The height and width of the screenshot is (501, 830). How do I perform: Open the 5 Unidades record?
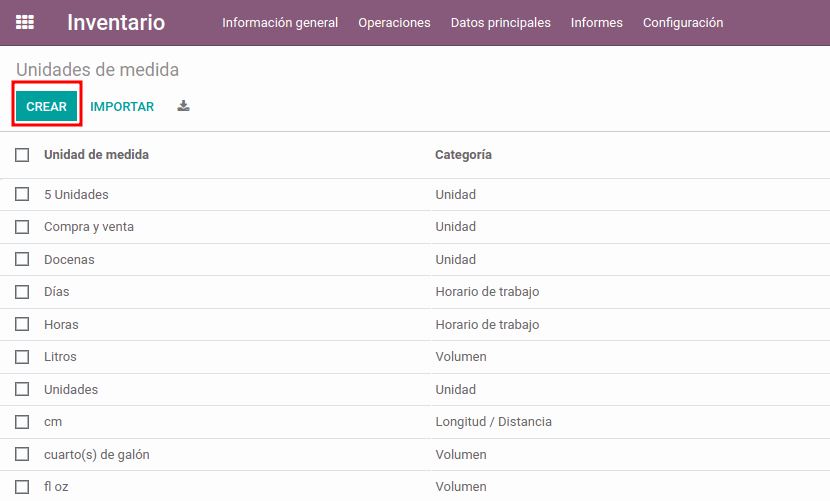tap(76, 194)
